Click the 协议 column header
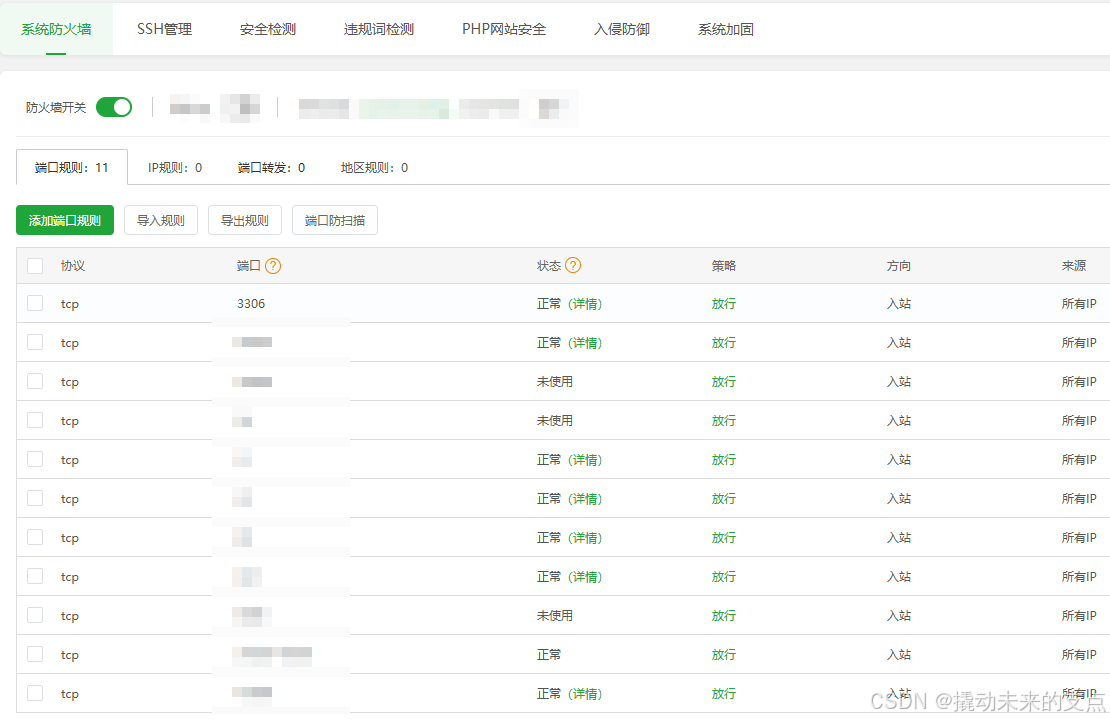This screenshot has width=1110, height=721. coord(73,266)
